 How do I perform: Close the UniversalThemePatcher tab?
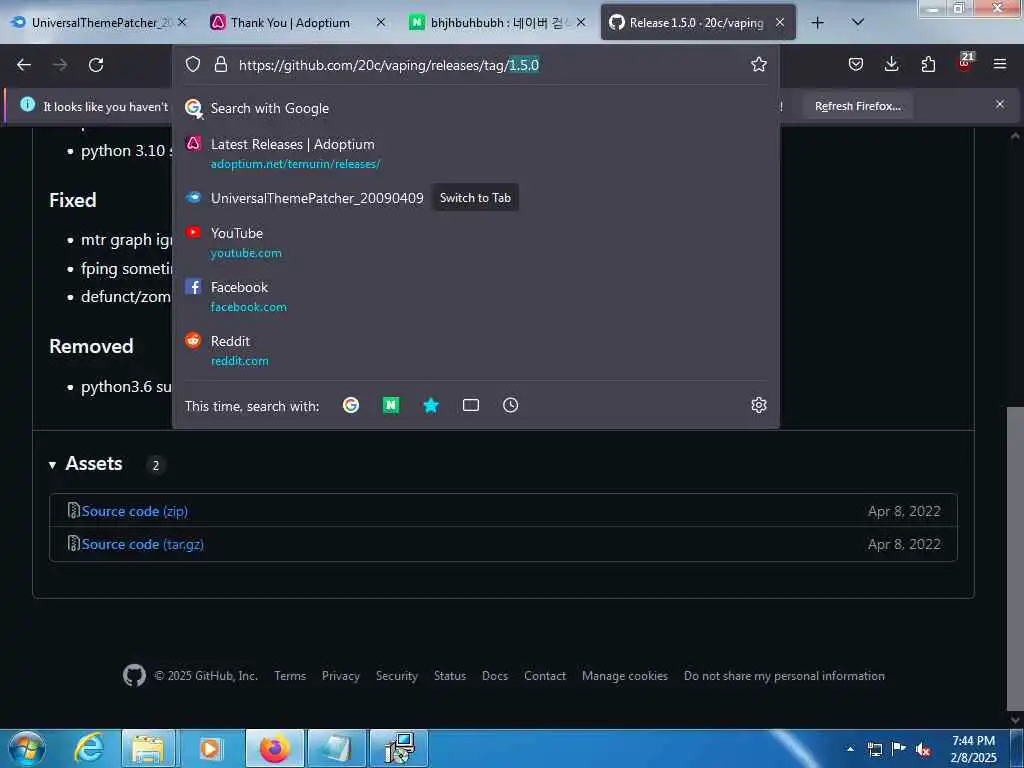tap(182, 22)
